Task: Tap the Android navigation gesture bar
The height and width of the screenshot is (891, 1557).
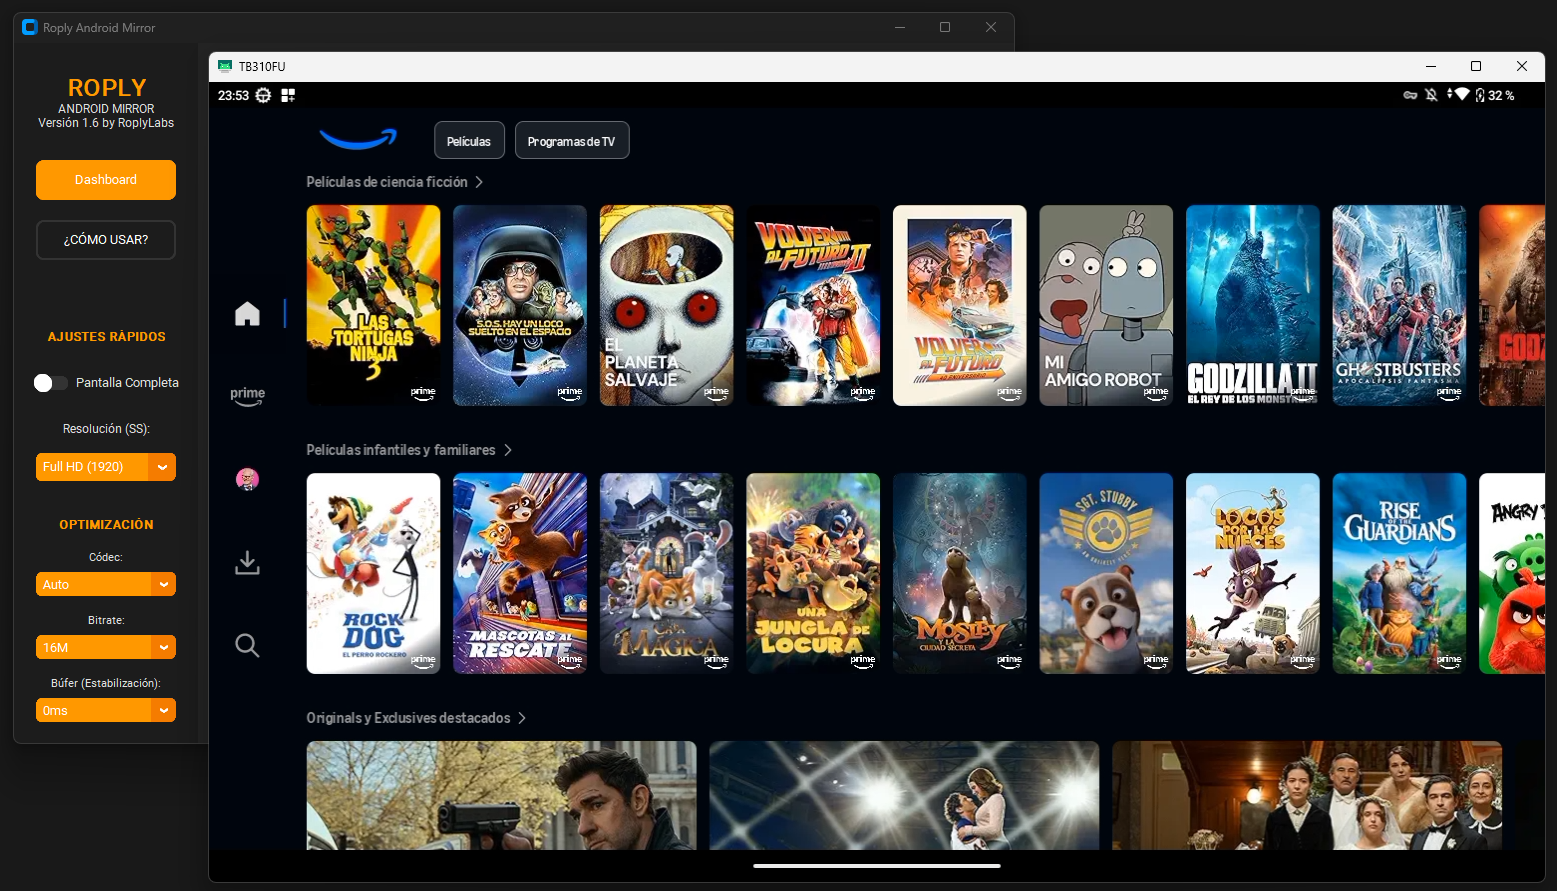Action: tap(877, 866)
